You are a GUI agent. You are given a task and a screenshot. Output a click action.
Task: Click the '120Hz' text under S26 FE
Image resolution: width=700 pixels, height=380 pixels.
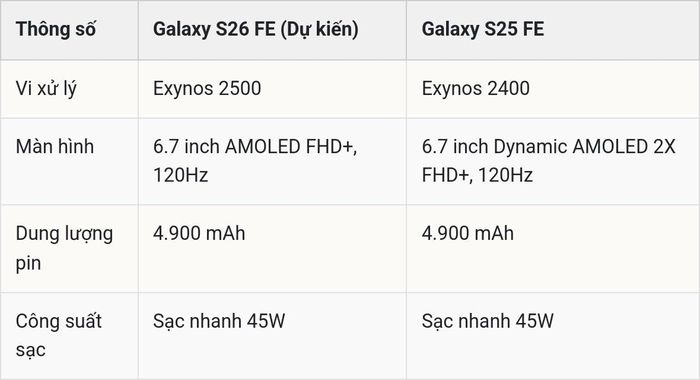(x=181, y=175)
